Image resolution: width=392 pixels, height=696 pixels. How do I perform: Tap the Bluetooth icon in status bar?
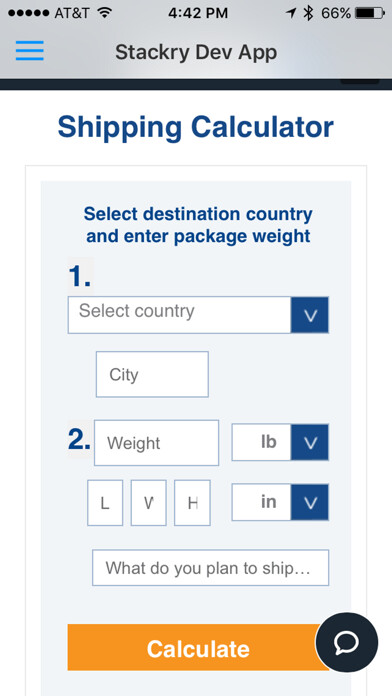click(x=308, y=13)
